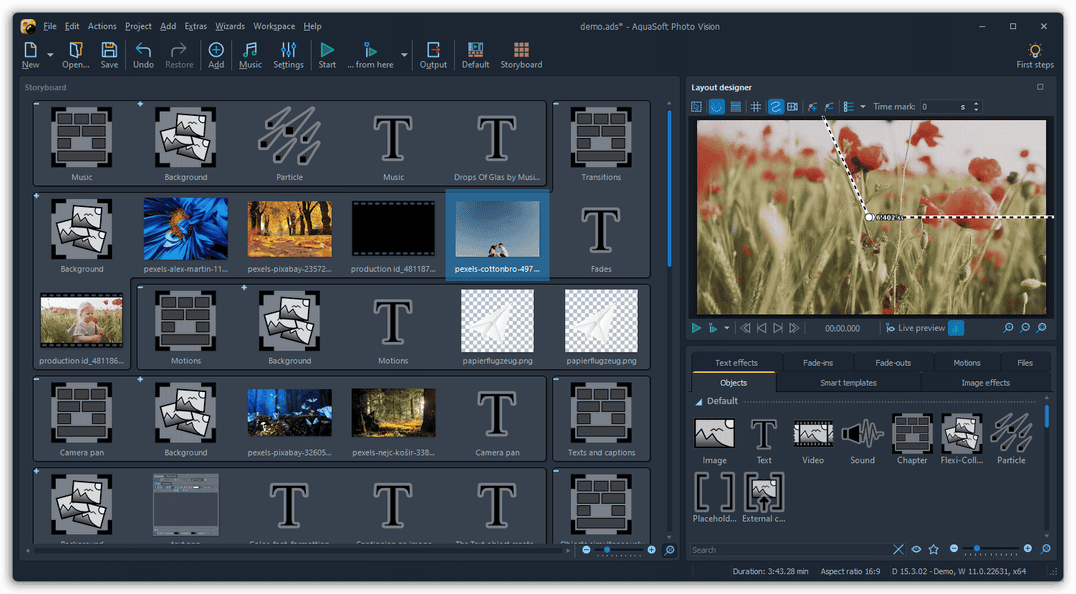Switch to the Image effects tab
The height and width of the screenshot is (594, 1076).
coord(985,383)
